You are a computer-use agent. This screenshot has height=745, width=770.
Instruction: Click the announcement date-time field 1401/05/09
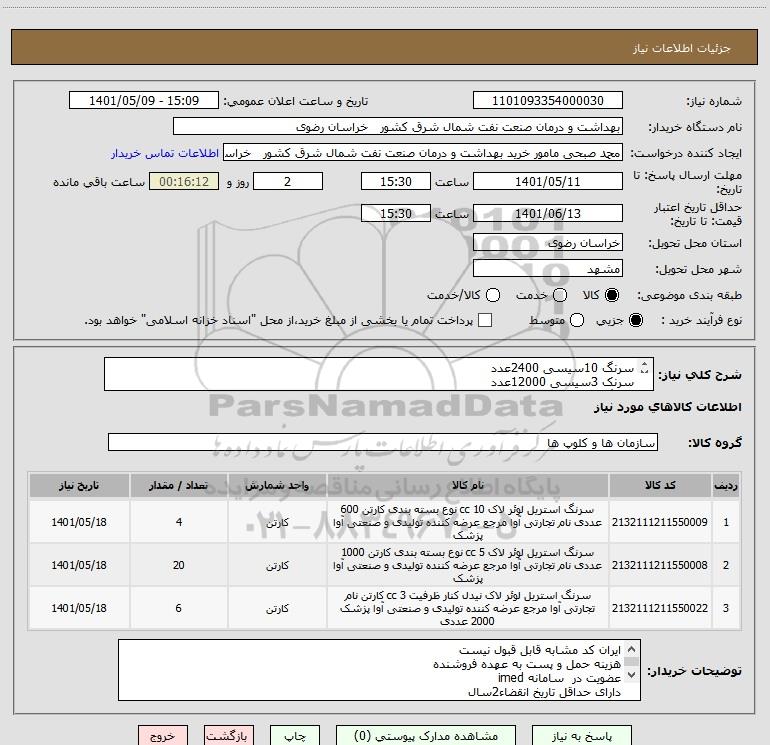[x=144, y=101]
